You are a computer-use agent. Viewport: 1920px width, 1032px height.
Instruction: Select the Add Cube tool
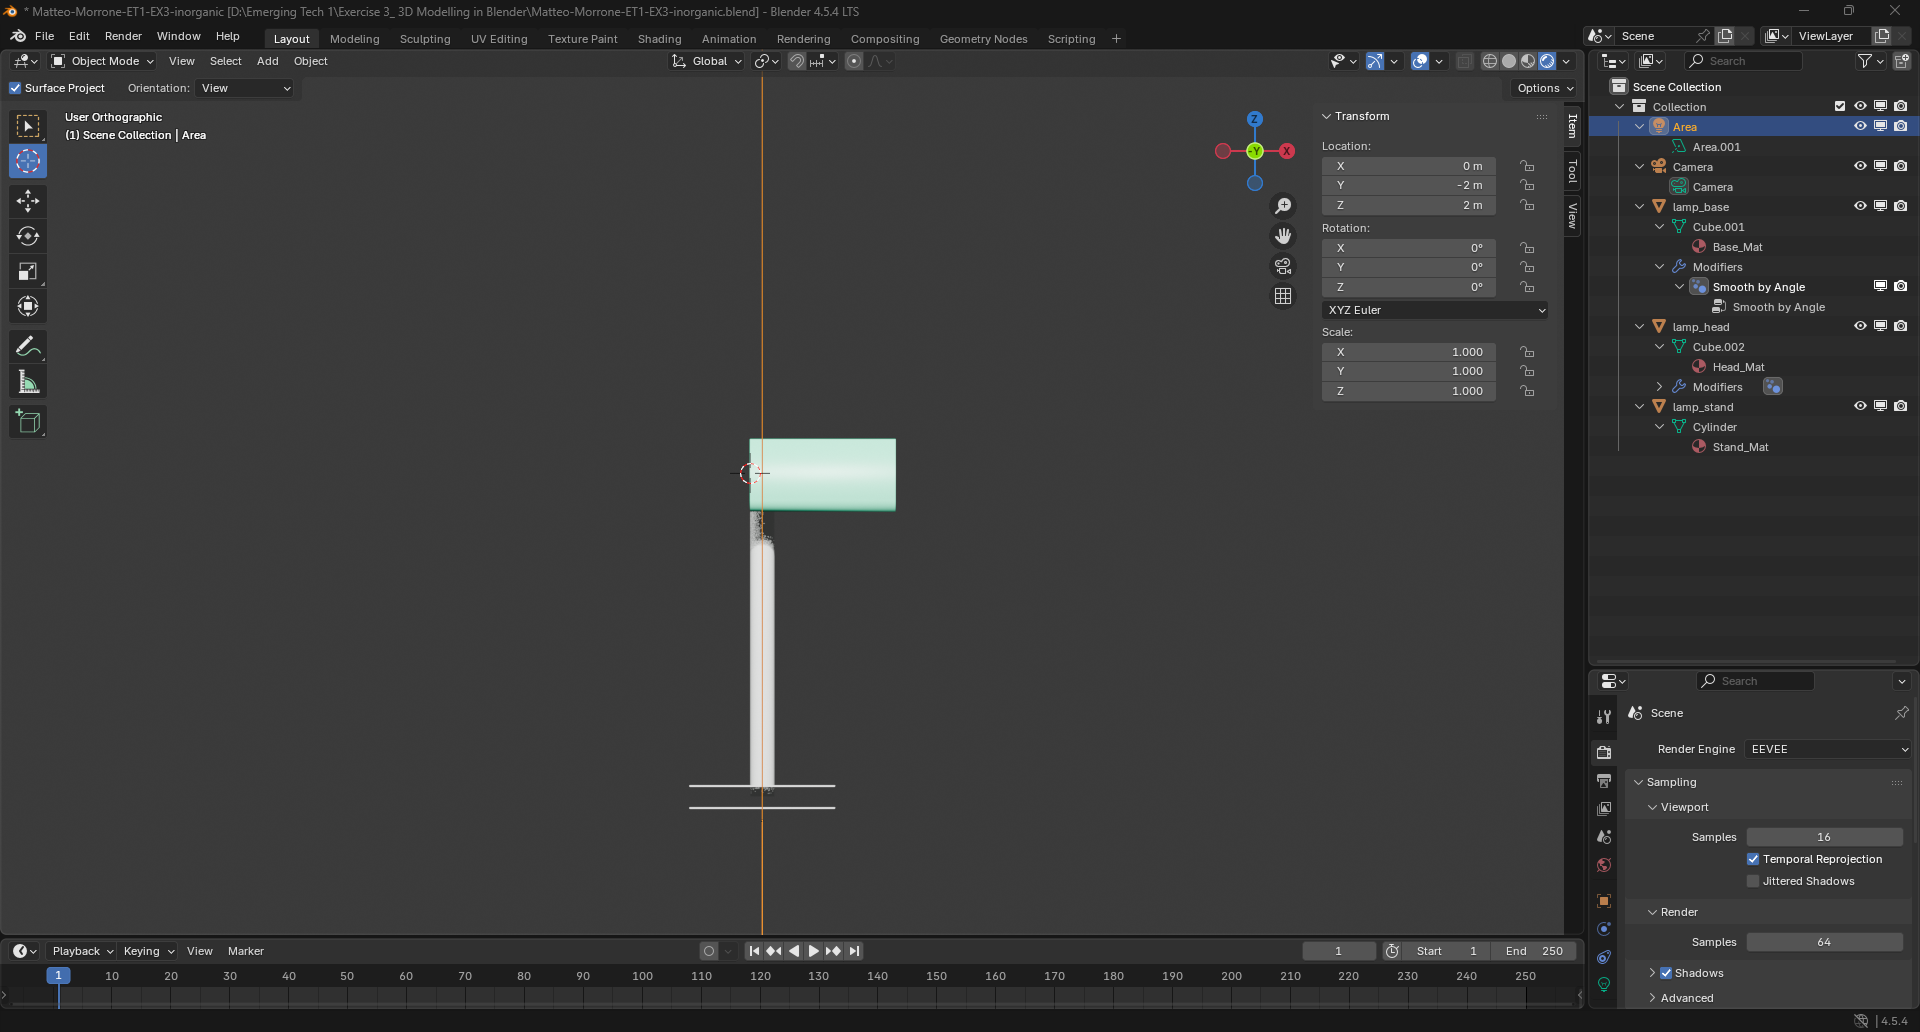[x=28, y=422]
